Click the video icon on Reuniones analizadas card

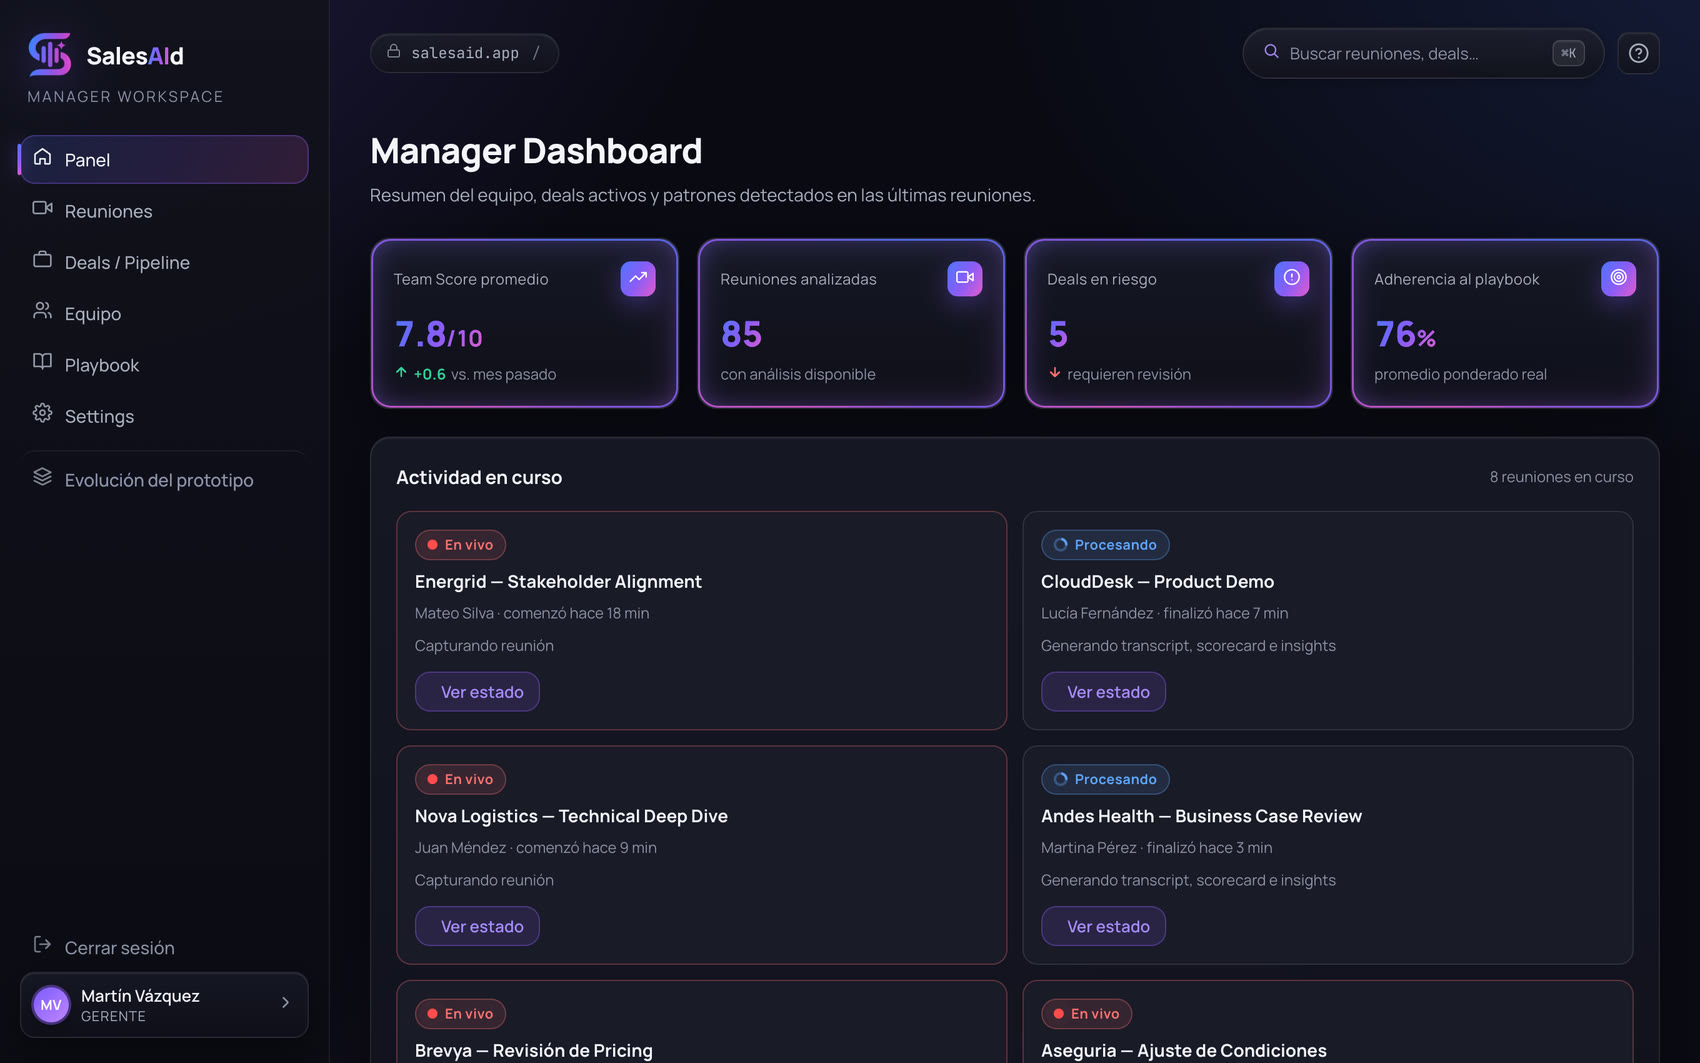[x=965, y=278]
